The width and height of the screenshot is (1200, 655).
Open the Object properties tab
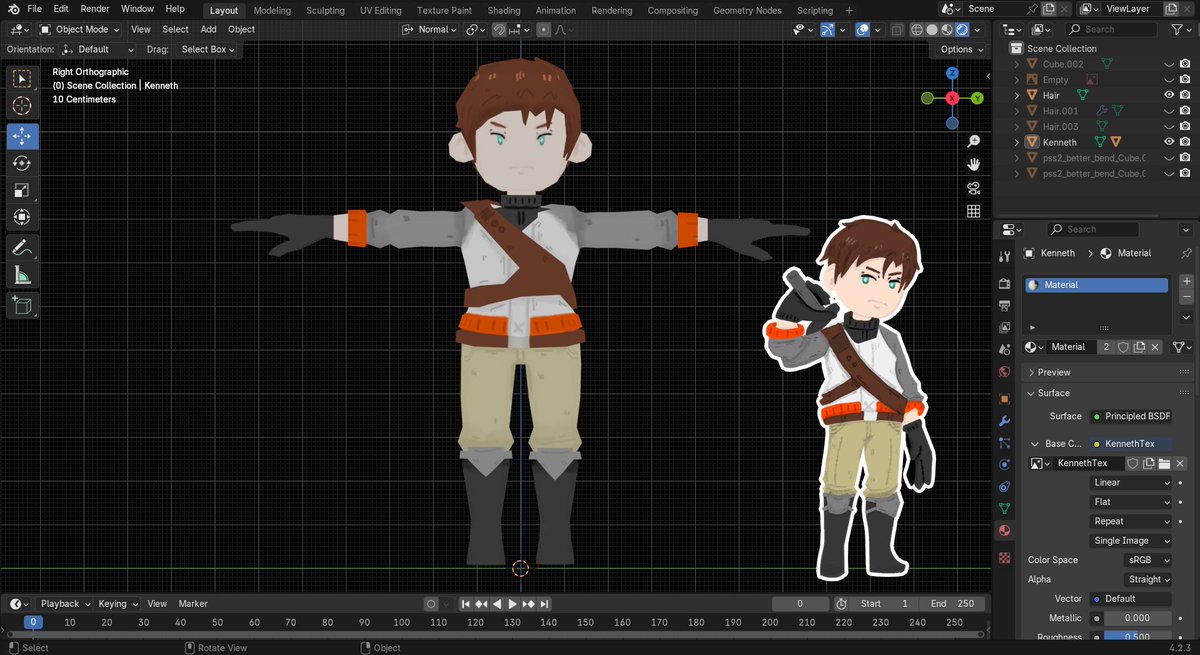click(x=1005, y=399)
